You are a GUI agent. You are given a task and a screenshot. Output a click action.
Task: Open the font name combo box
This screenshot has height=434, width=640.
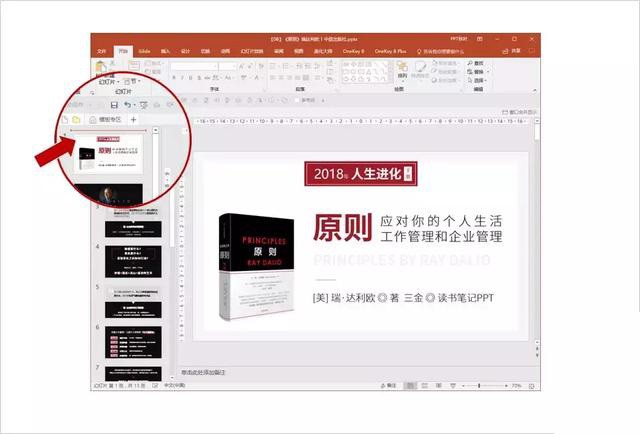tap(194, 66)
